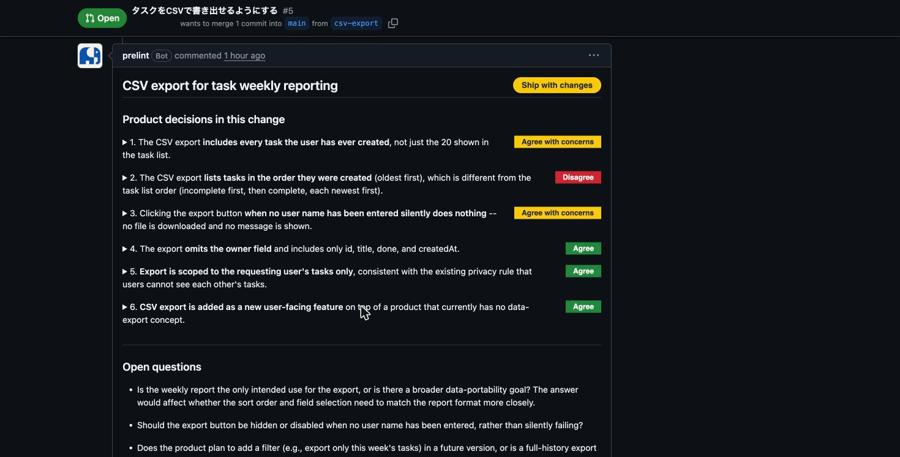Open the csv-export branch link
Image resolution: width=900 pixels, height=457 pixels.
click(356, 24)
